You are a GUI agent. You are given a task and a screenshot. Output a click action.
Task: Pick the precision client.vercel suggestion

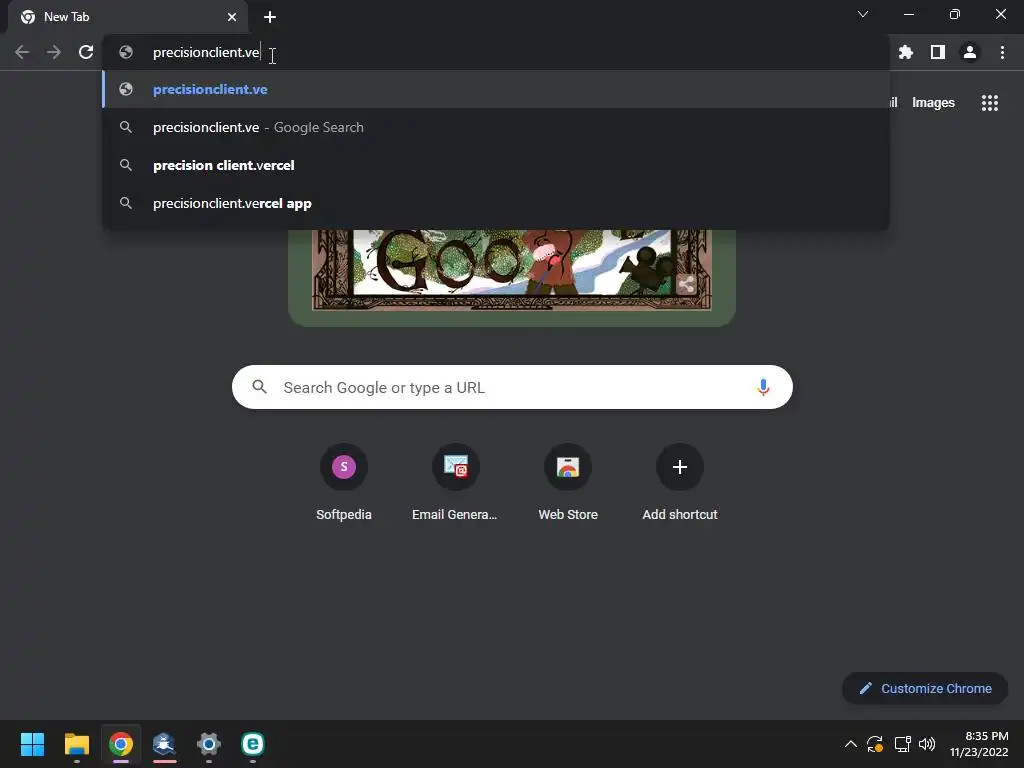click(496, 165)
